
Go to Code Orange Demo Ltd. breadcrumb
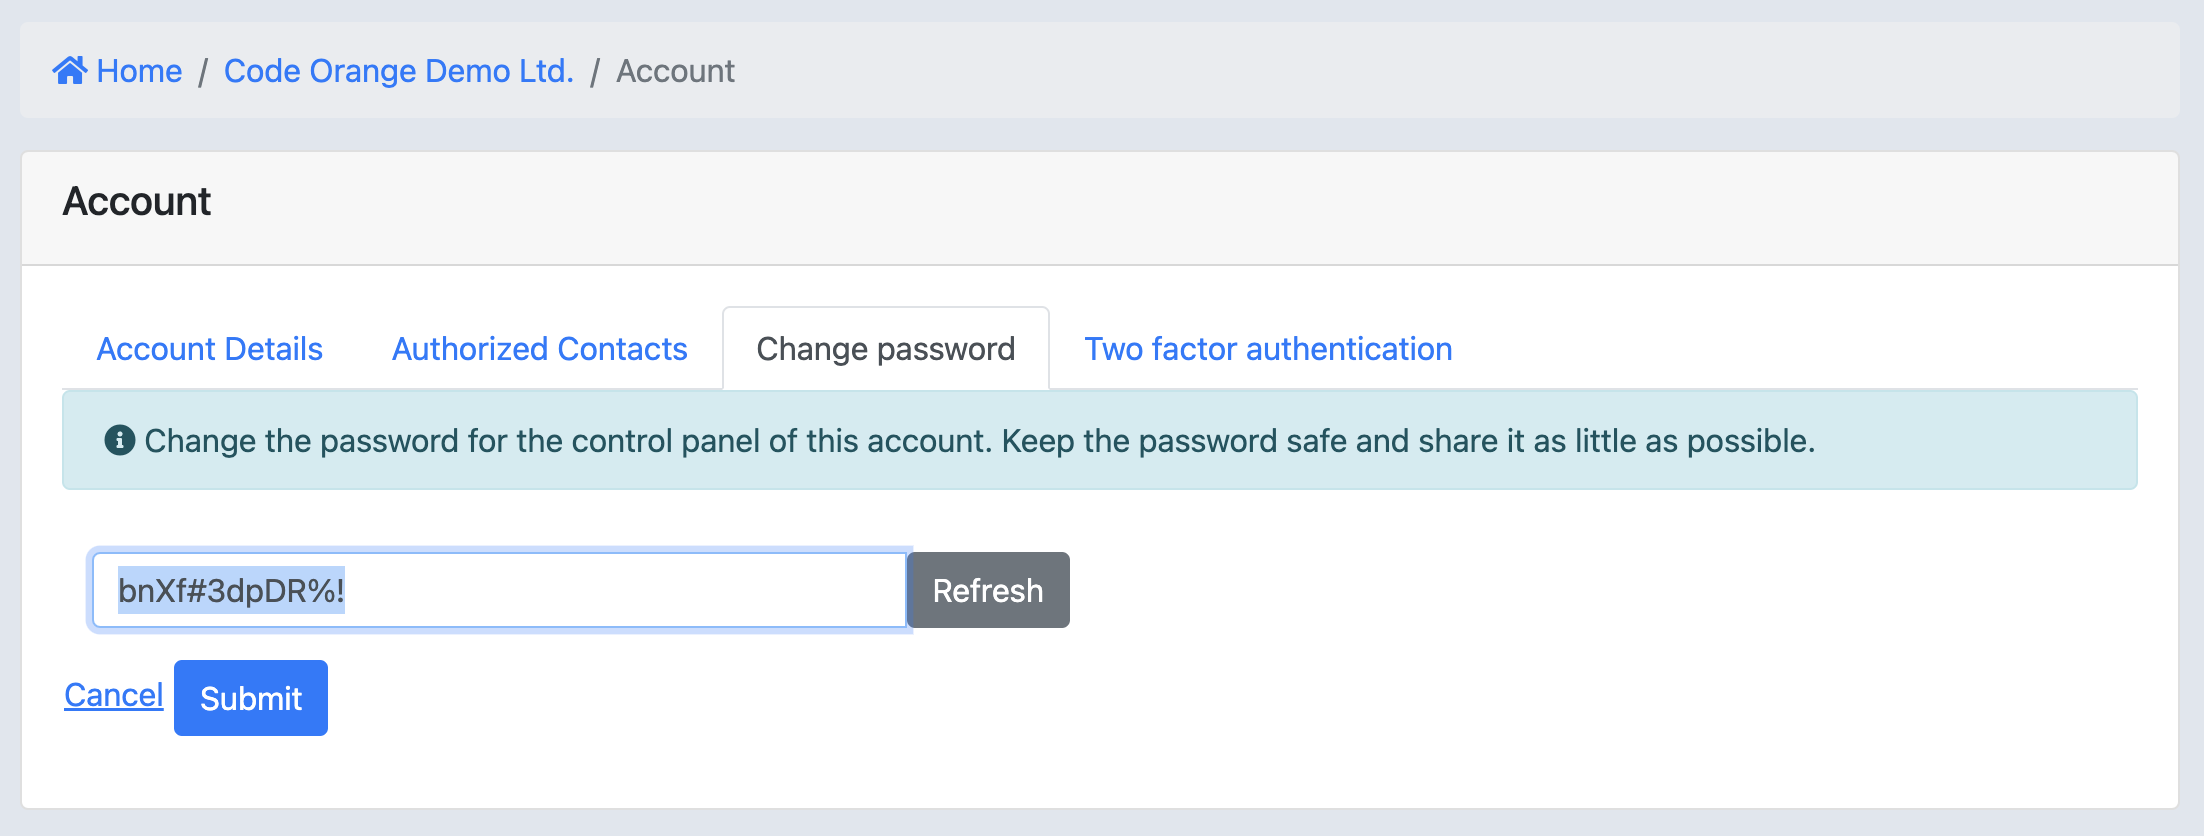tap(398, 71)
